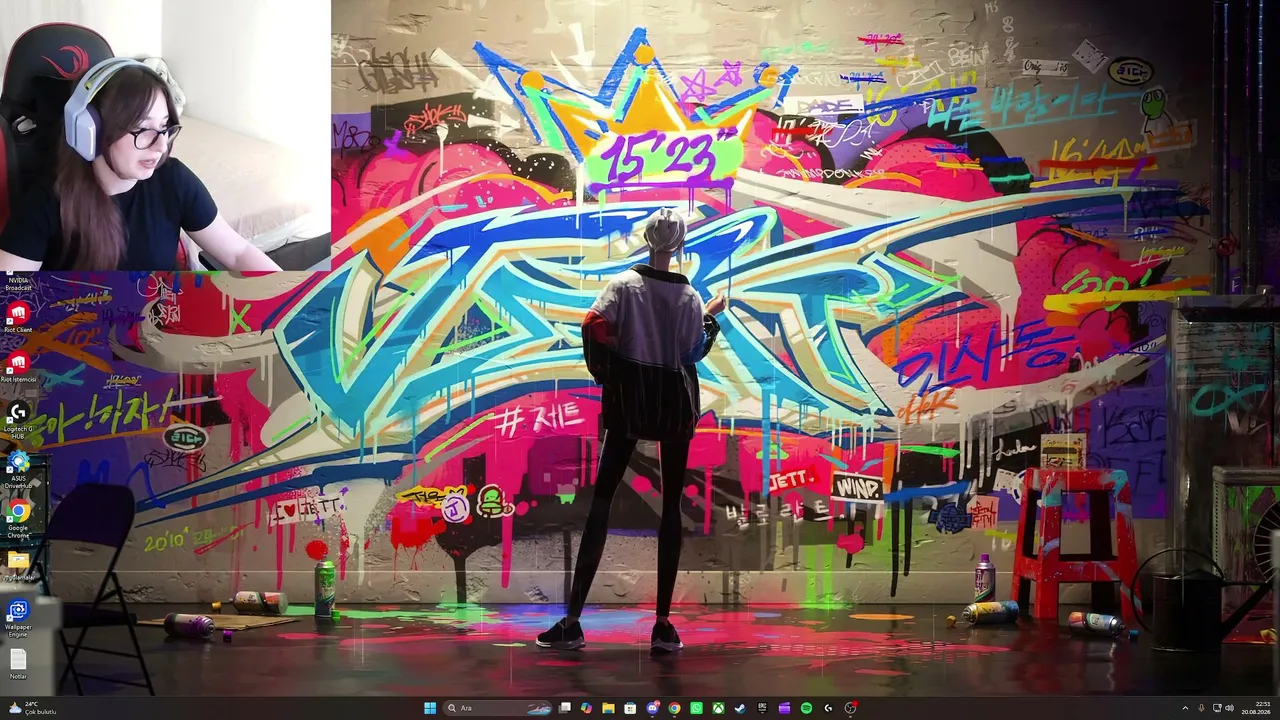Open WhatsApp from the taskbar
The height and width of the screenshot is (720, 1280).
696,708
